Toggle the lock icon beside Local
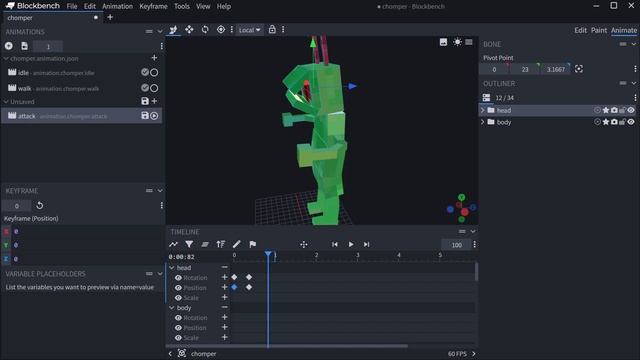 (272, 29)
